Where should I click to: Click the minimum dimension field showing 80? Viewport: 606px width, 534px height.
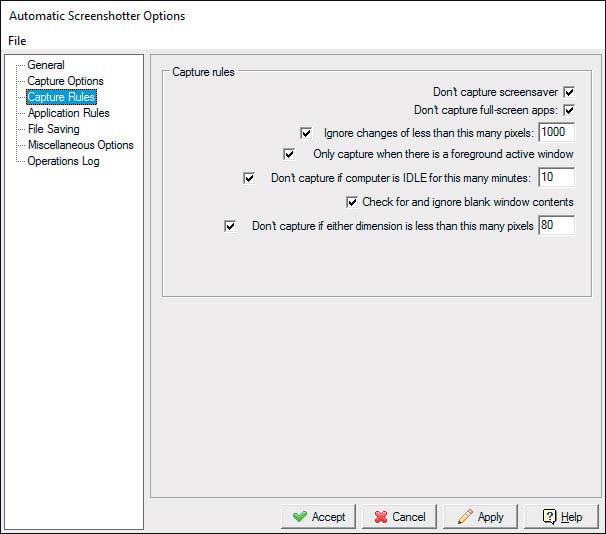coord(557,225)
